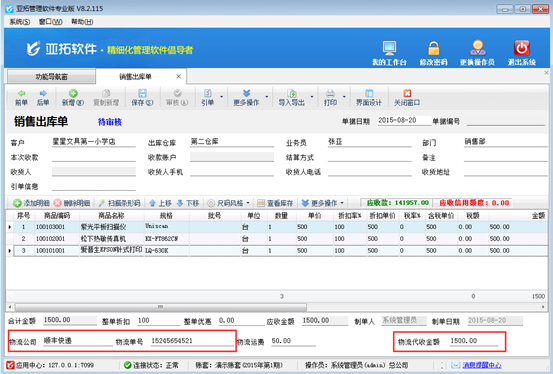Save the document with 保存 icon
The width and height of the screenshot is (553, 374).
pyautogui.click(x=142, y=93)
